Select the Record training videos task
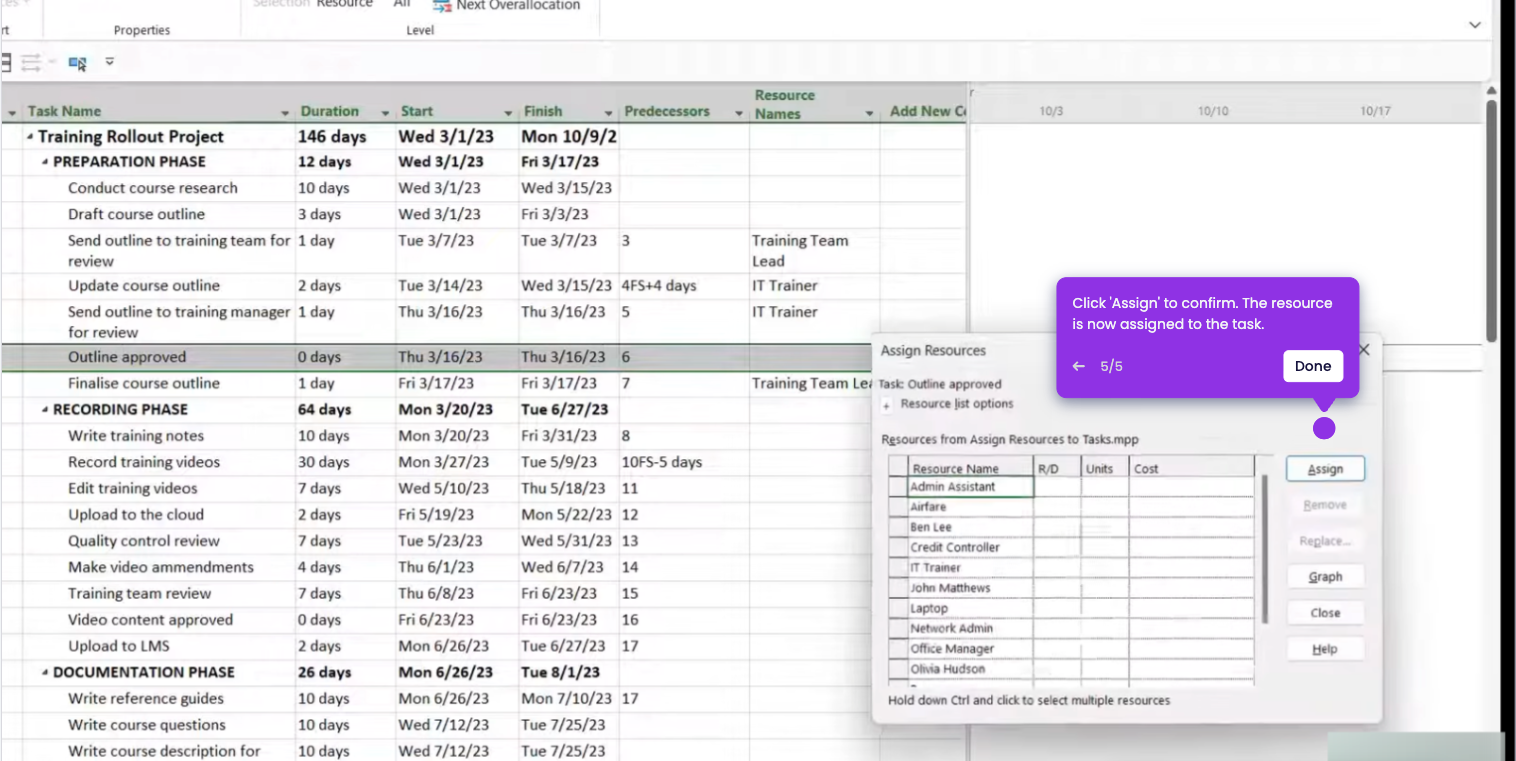 [144, 462]
